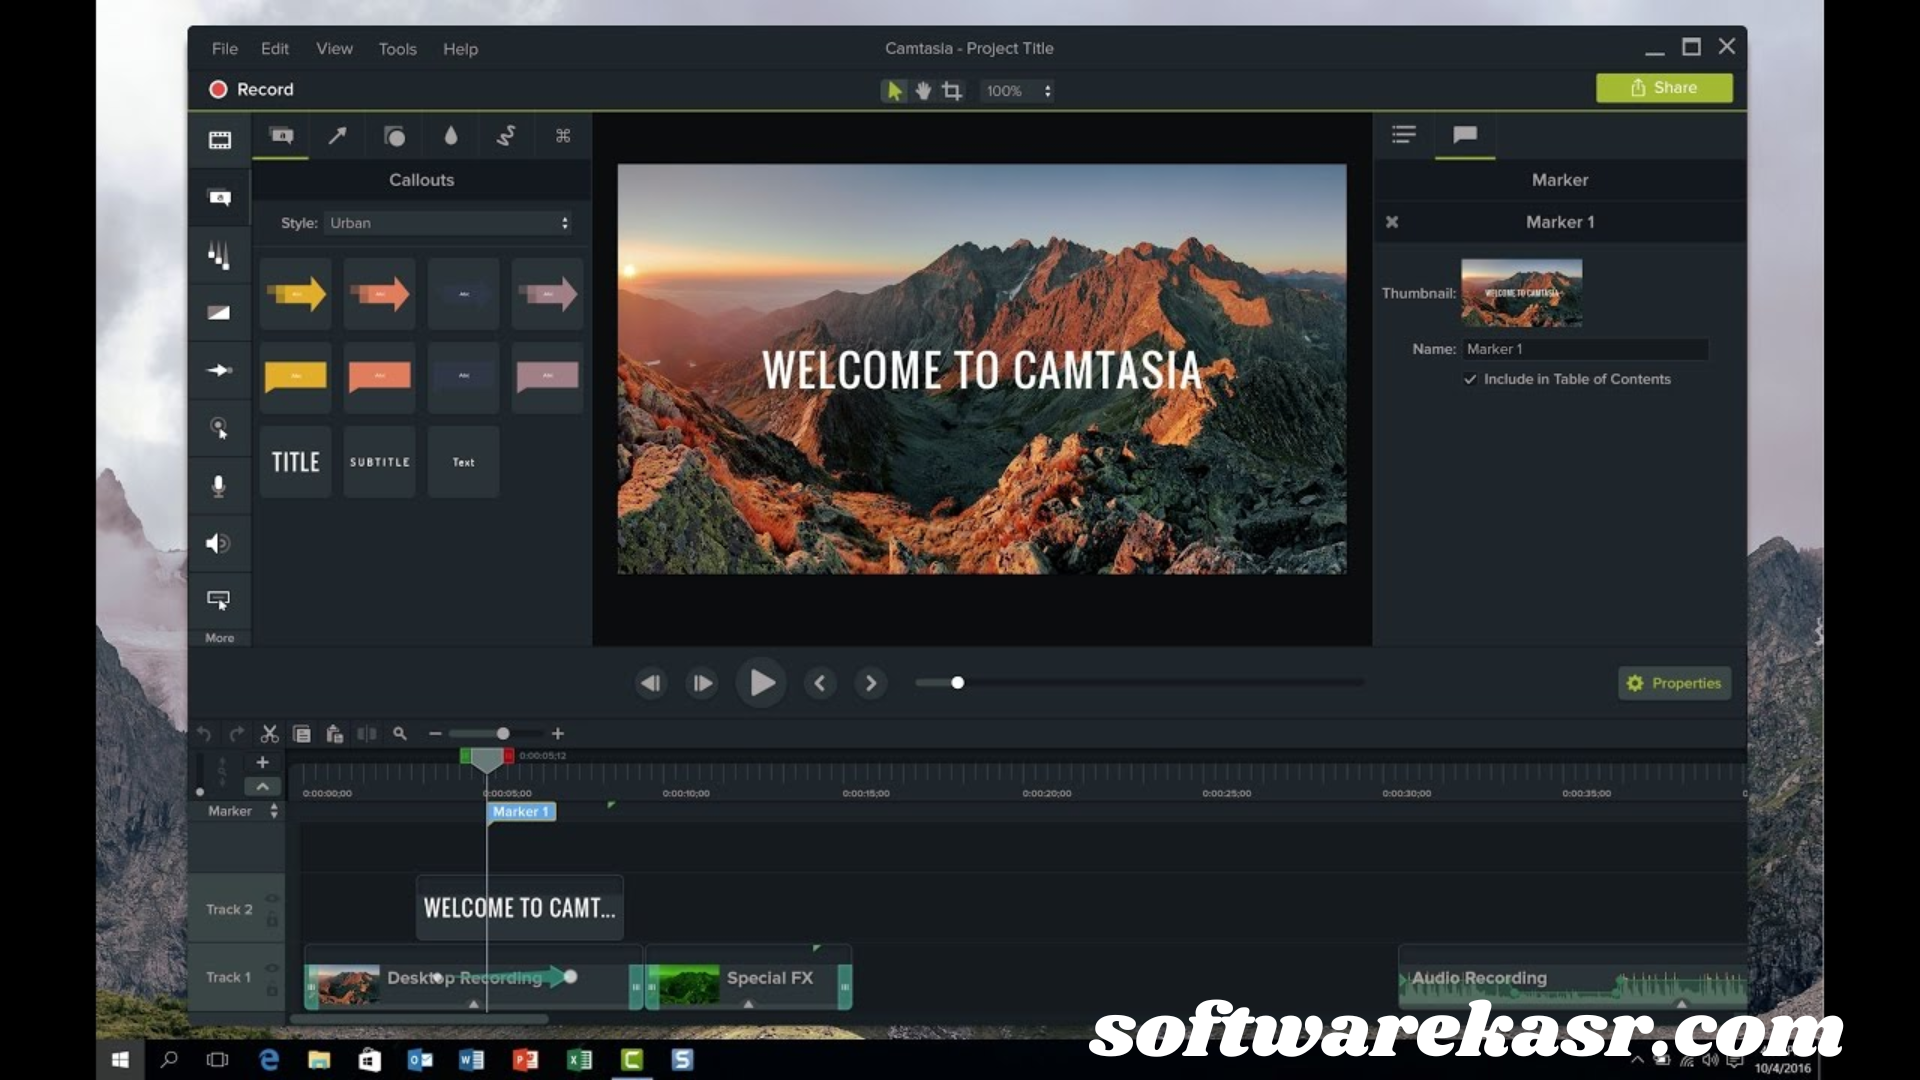Step forward one frame

point(702,683)
